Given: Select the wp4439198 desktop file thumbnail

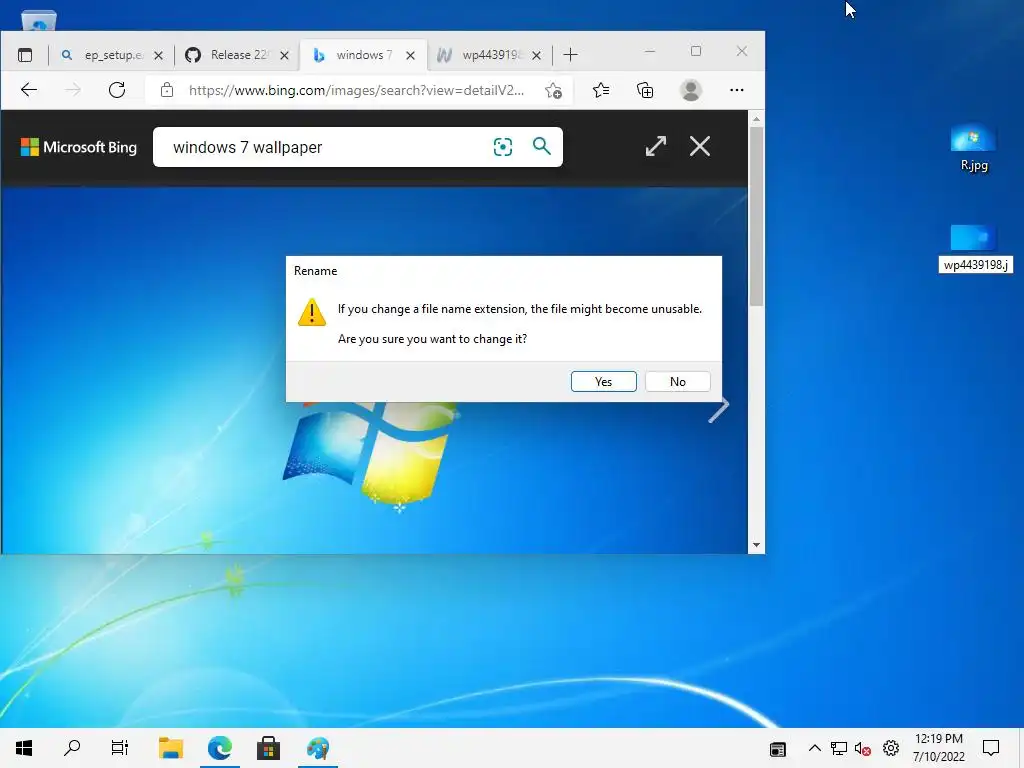Looking at the screenshot, I should point(973,238).
